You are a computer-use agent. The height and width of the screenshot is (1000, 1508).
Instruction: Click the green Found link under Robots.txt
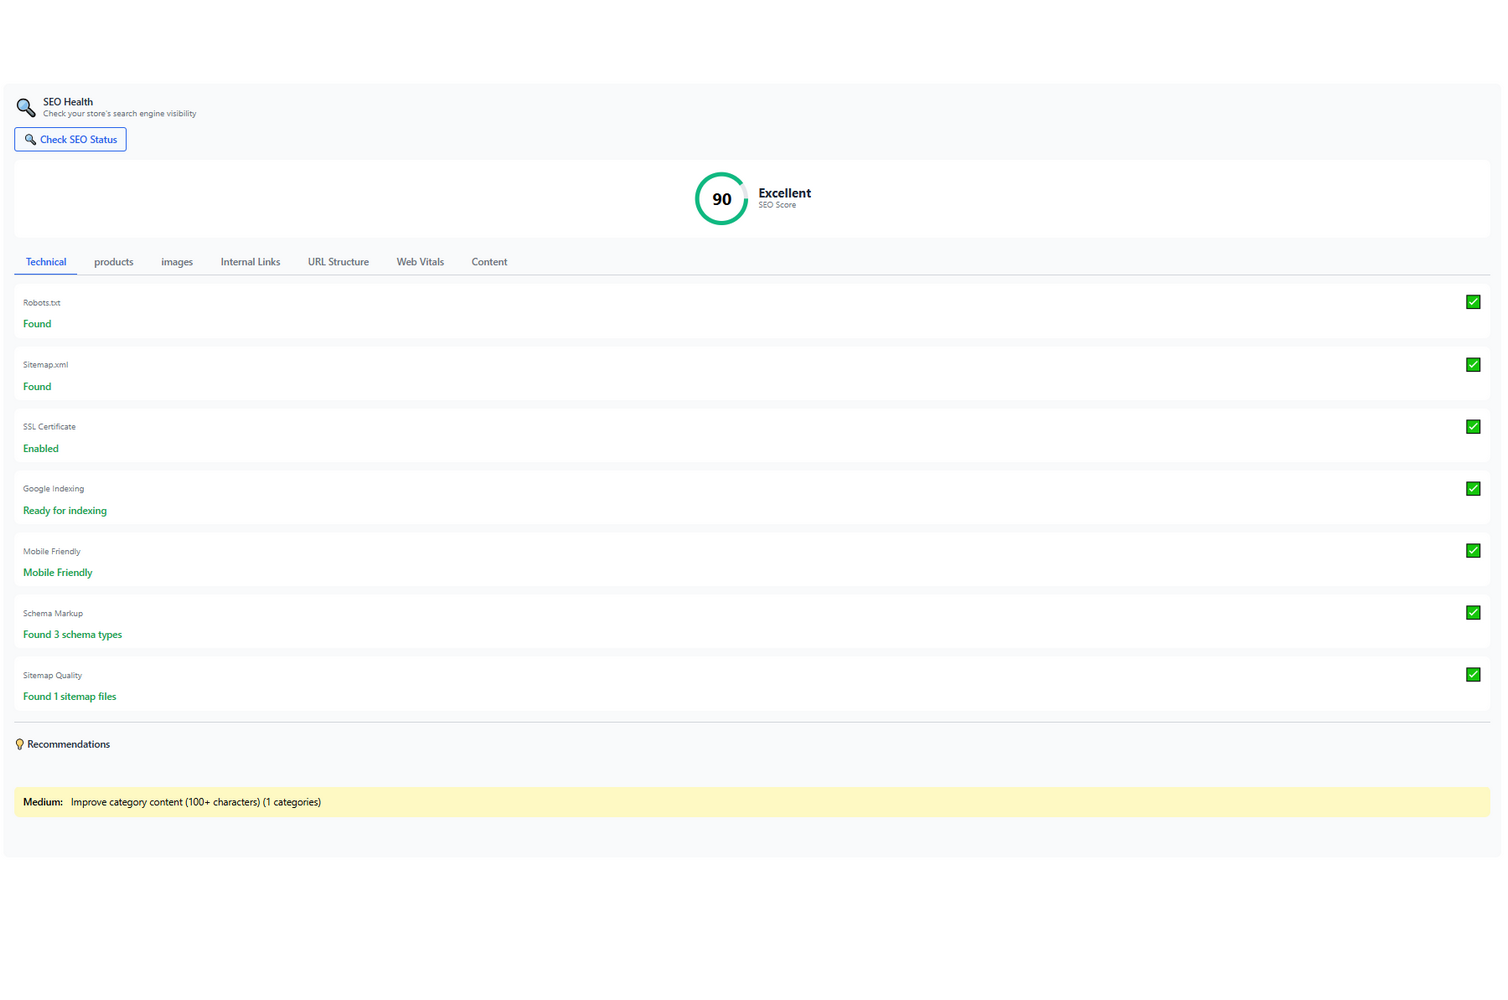(x=36, y=323)
